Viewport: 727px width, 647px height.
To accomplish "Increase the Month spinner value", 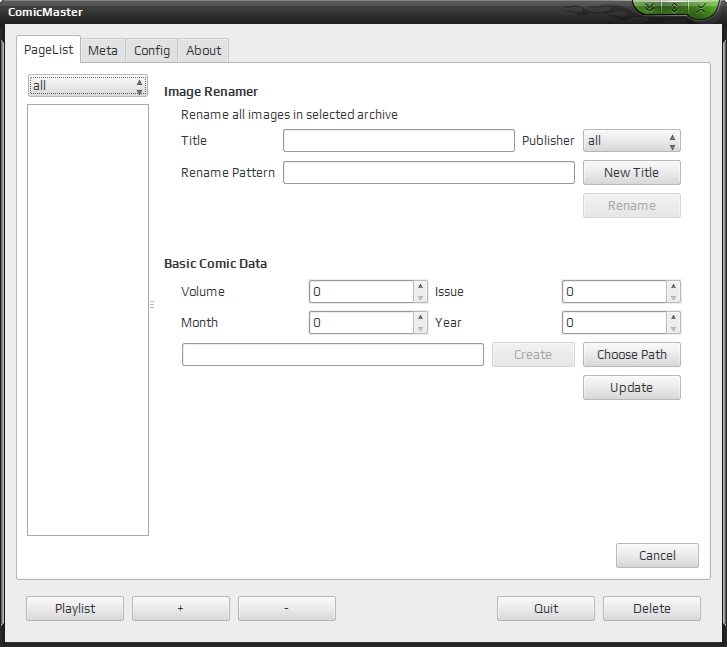I will pyautogui.click(x=421, y=317).
